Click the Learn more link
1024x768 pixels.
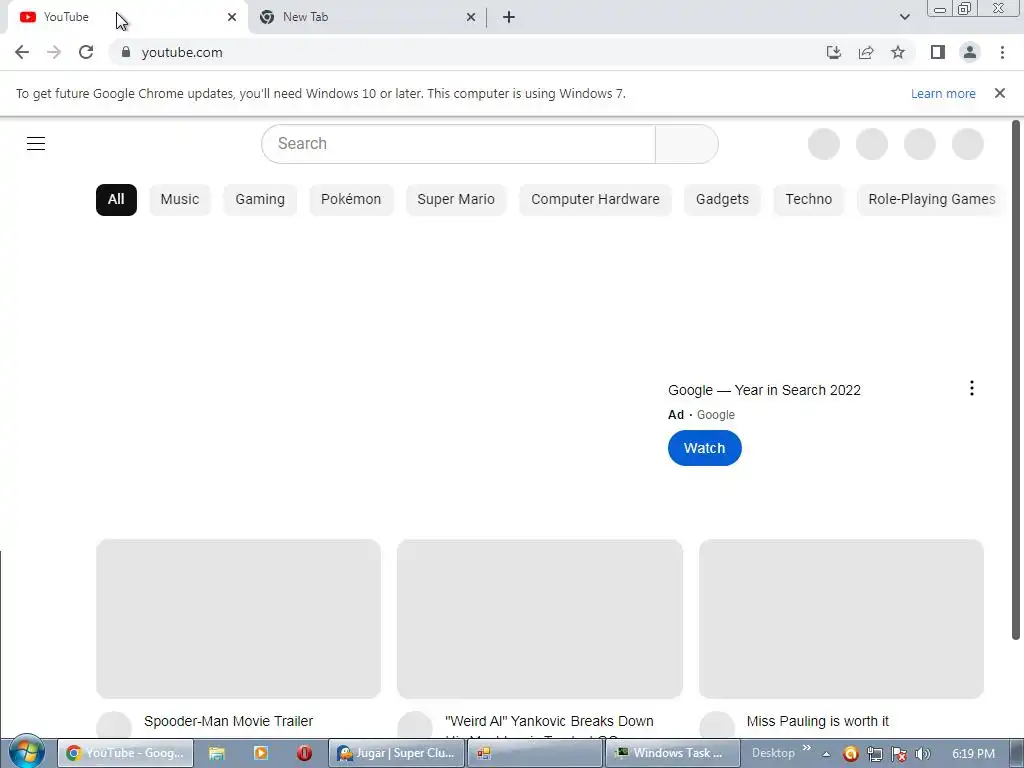[943, 94]
